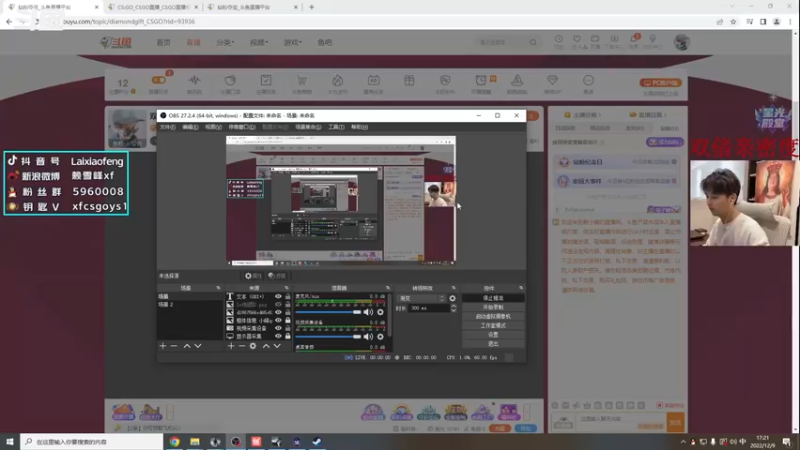This screenshot has width=800, height=450.
Task: Move source up in OBS sources panel
Action: point(266,346)
